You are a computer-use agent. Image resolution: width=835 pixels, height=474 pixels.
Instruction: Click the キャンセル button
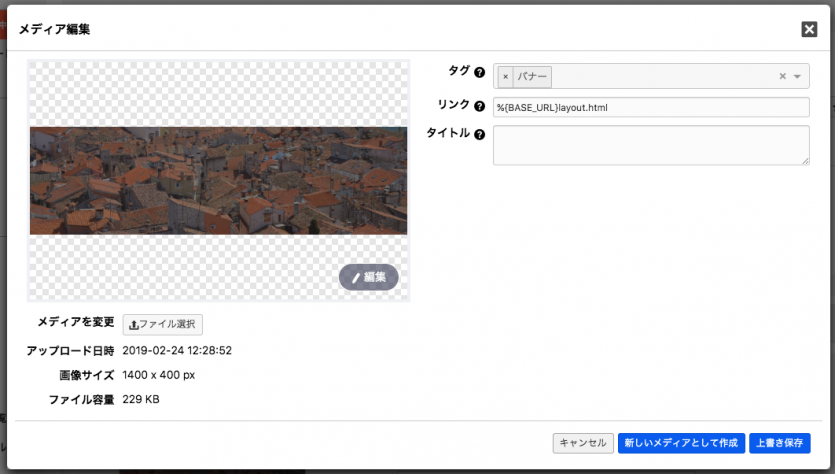[x=583, y=443]
